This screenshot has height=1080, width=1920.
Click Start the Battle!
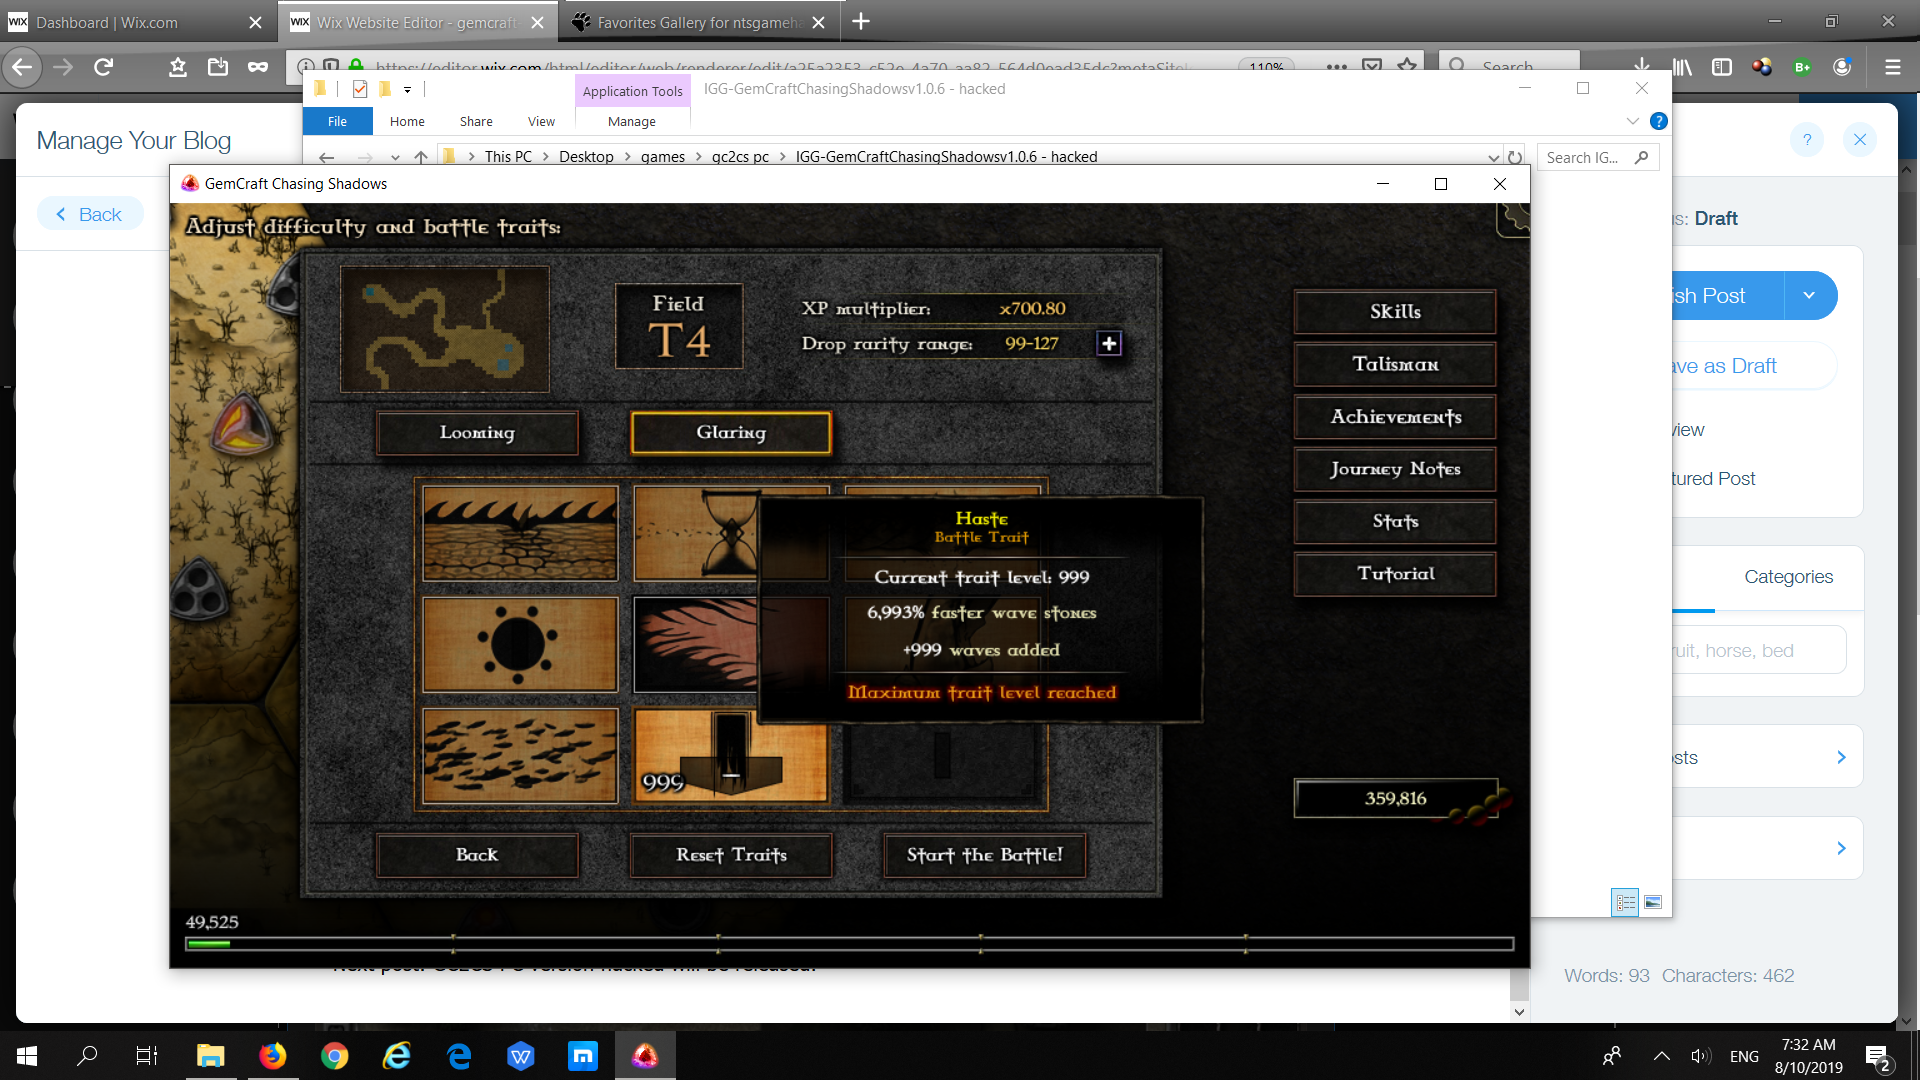click(985, 855)
